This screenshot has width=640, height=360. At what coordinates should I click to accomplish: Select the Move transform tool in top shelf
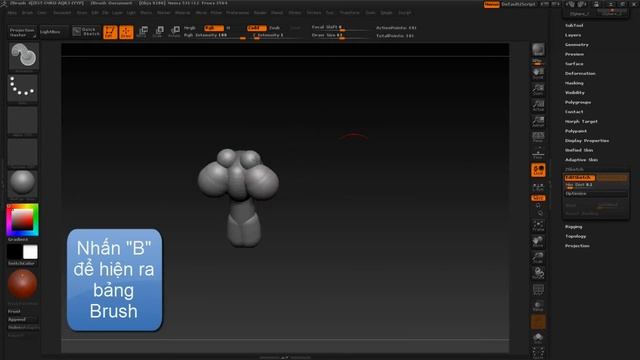[143, 32]
